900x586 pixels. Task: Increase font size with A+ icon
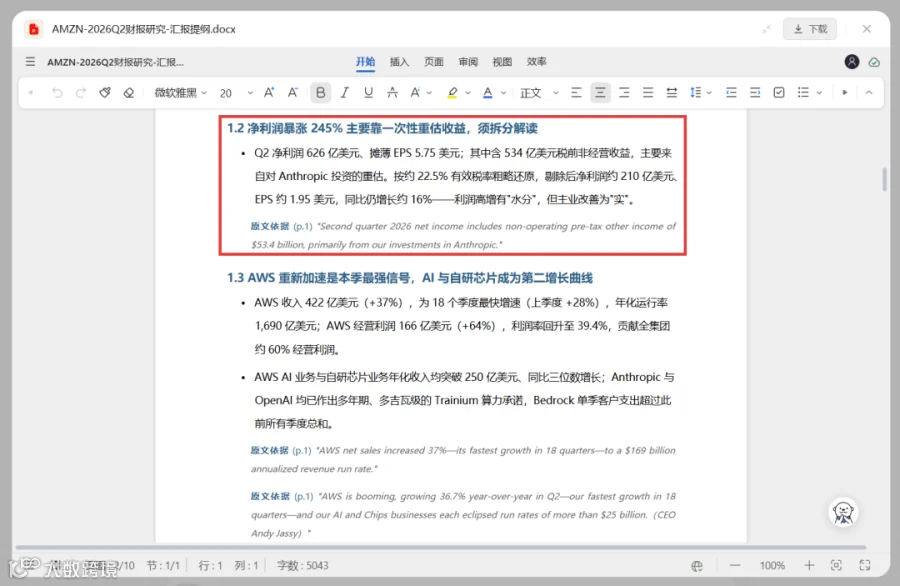tap(269, 92)
